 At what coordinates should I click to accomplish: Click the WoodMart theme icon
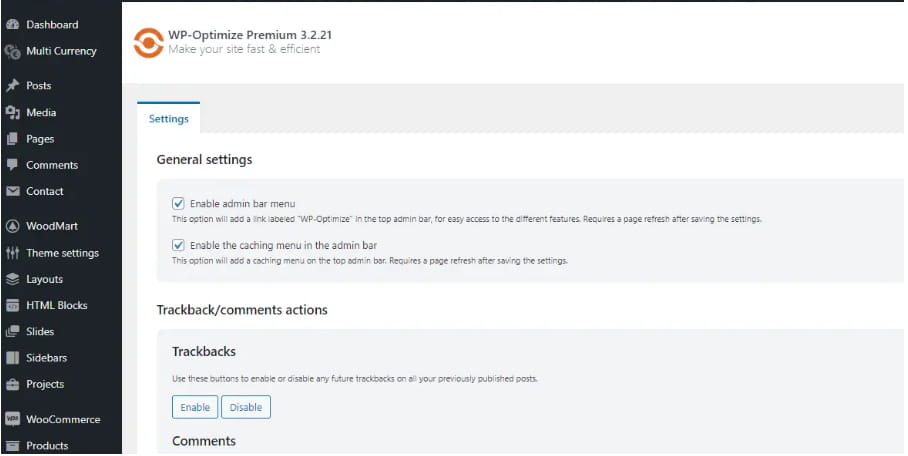[x=13, y=226]
